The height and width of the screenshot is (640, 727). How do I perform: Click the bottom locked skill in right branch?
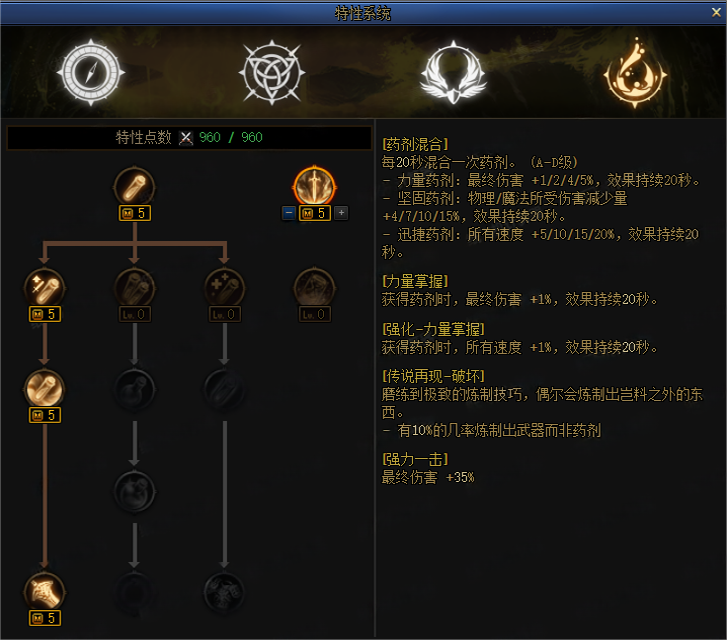(224, 592)
